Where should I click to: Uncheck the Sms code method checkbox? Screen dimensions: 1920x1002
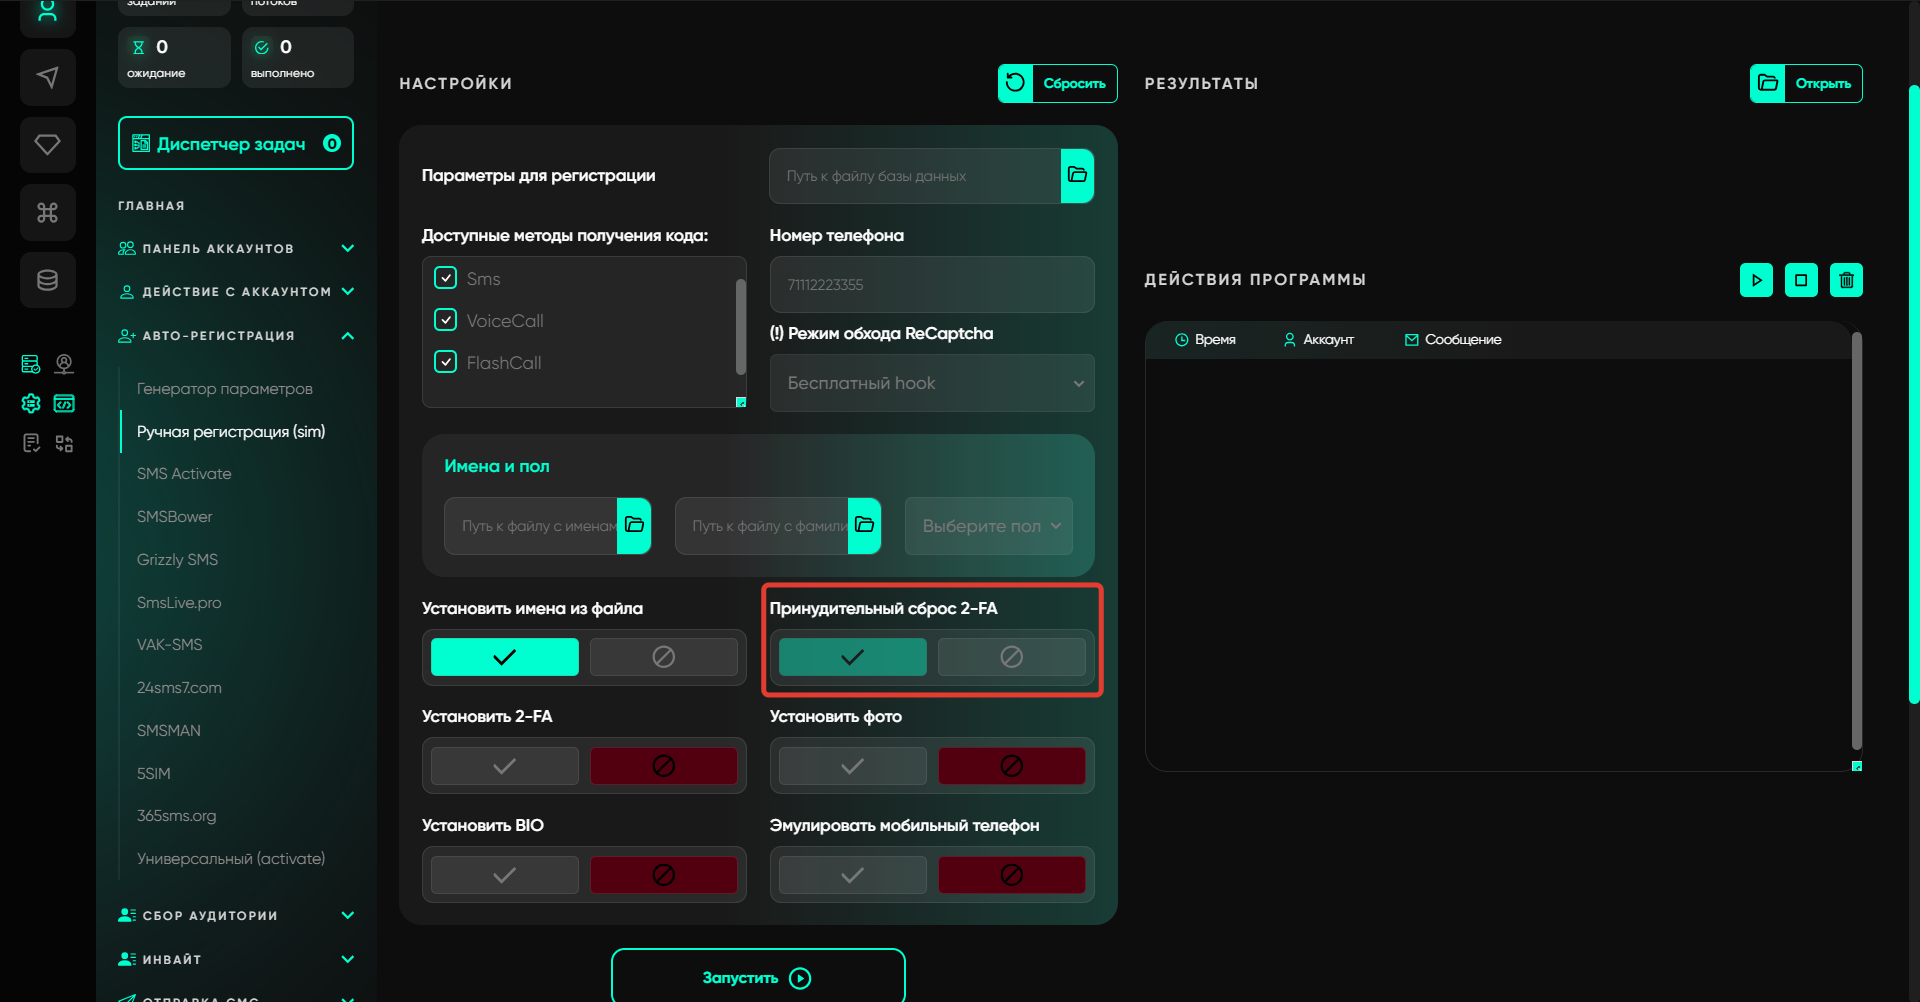[x=446, y=278]
